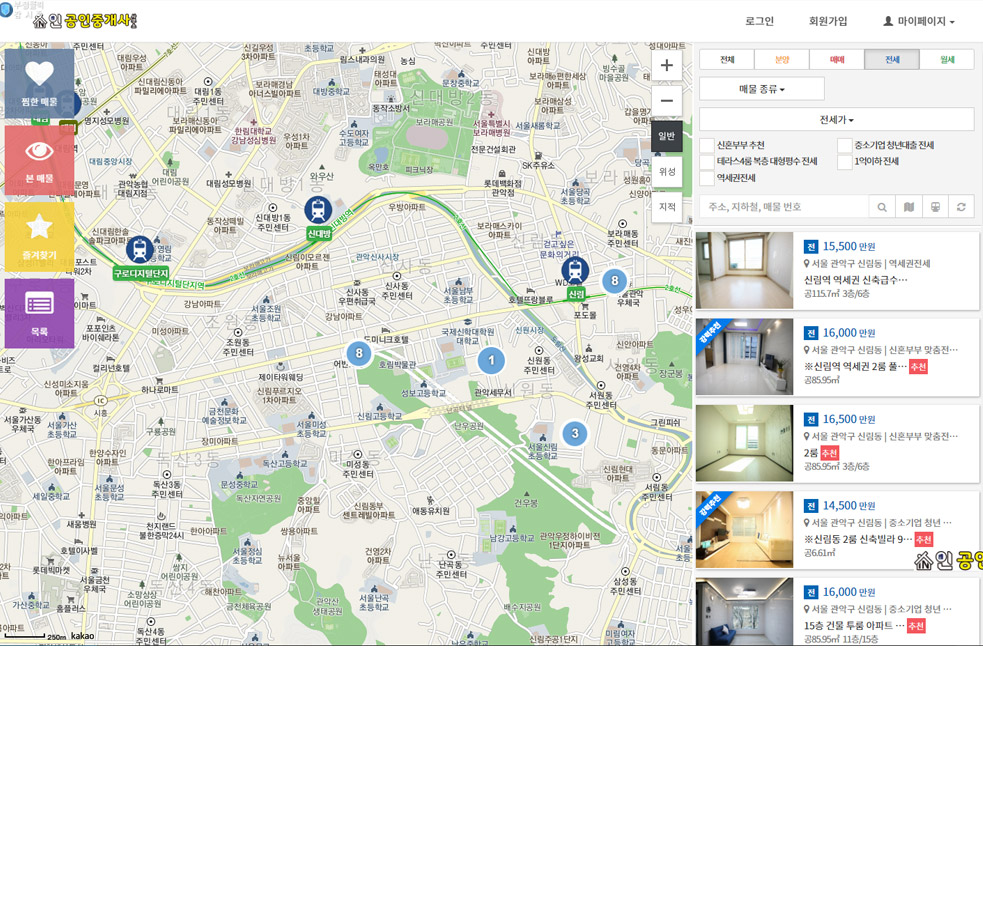The image size is (983, 900).
Task: Expand the 마이페이지 menu
Action: [x=918, y=21]
